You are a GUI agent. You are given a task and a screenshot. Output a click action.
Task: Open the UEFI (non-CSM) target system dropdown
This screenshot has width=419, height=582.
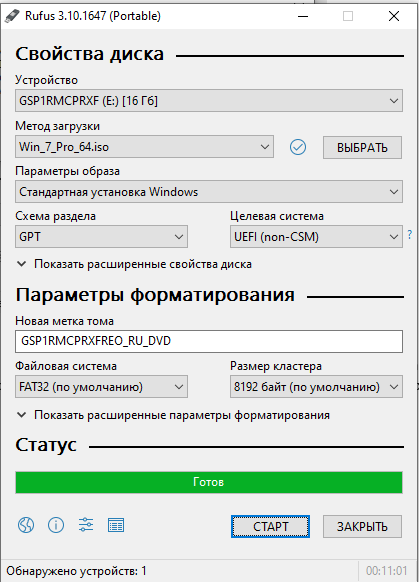pyautogui.click(x=316, y=237)
